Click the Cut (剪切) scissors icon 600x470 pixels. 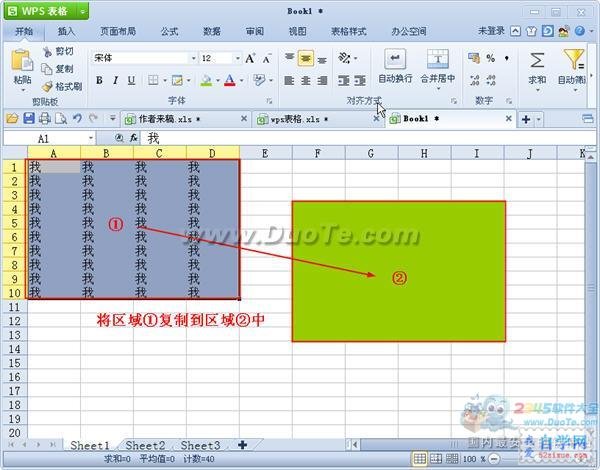pyautogui.click(x=47, y=51)
